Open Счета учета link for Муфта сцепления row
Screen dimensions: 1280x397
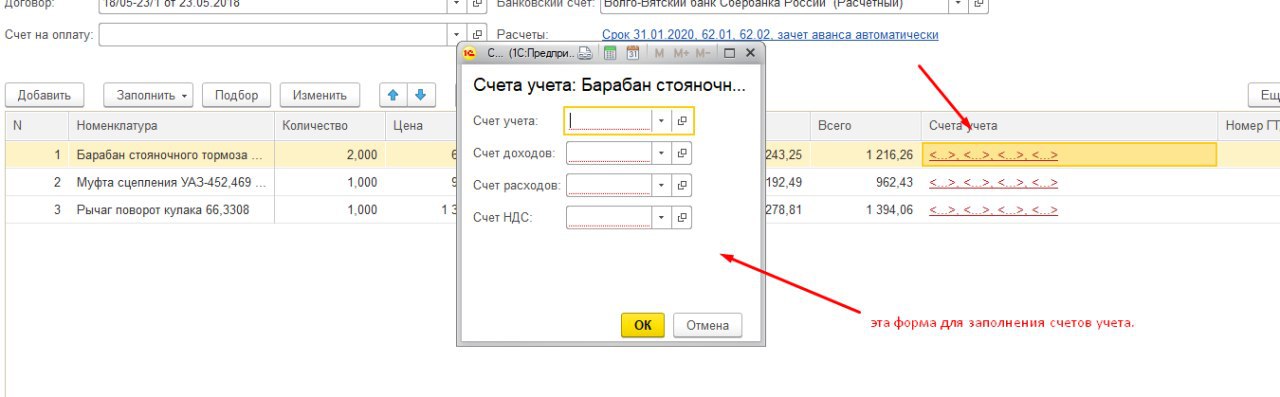click(x=993, y=182)
